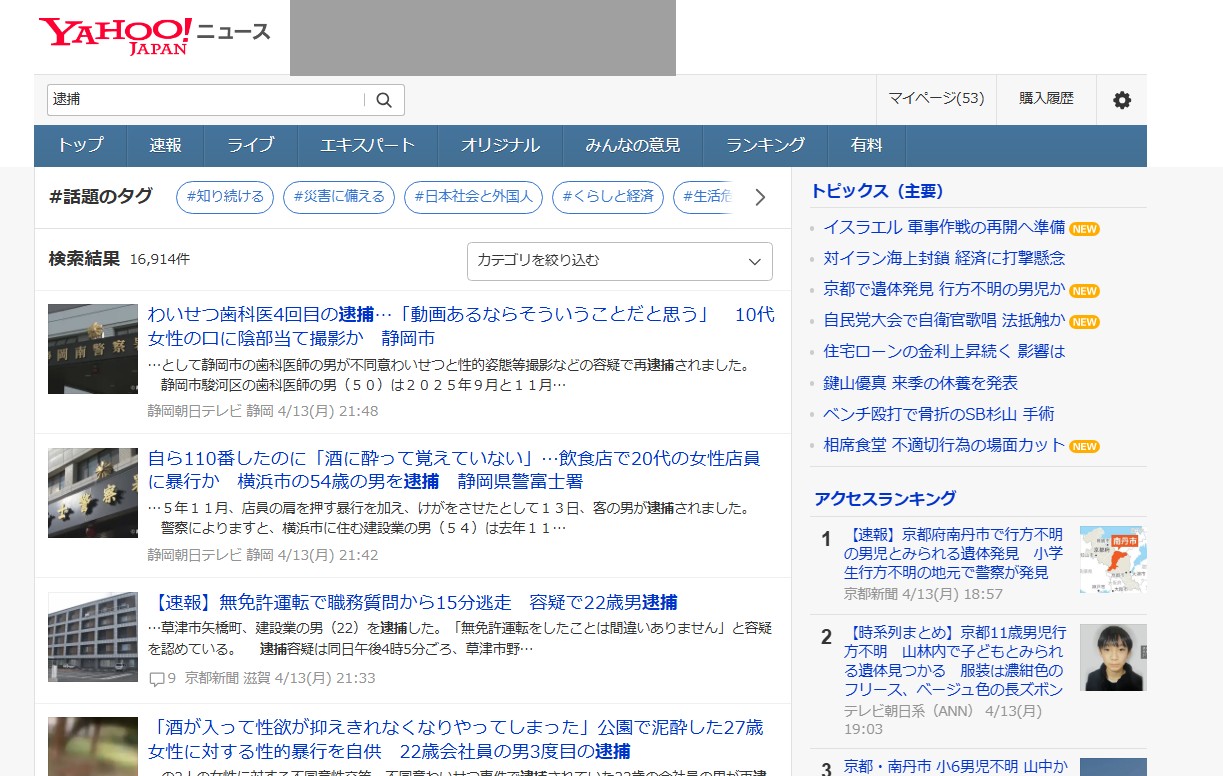The image size is (1223, 776).
Task: Expand the カテゴリを絞り込む dropdown
Action: (619, 261)
